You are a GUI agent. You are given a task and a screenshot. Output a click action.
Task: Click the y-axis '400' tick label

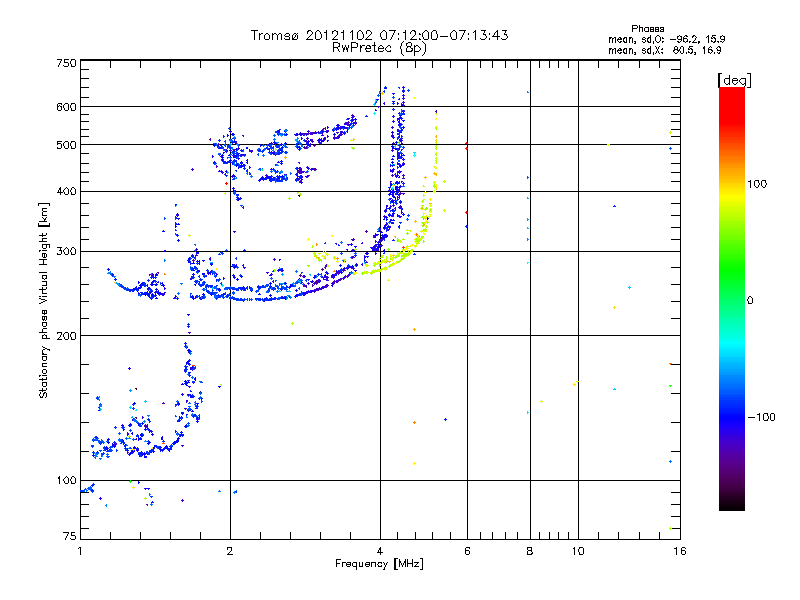(66, 191)
